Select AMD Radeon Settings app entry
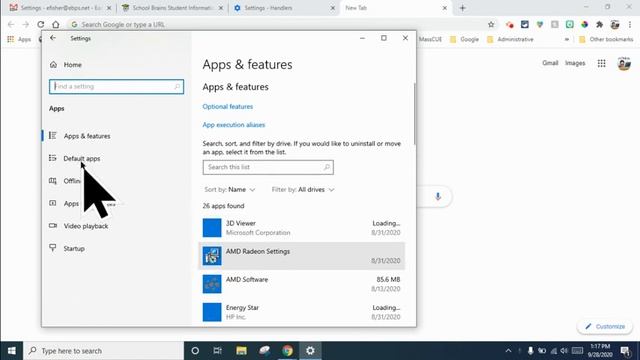The image size is (640, 360). point(302,256)
